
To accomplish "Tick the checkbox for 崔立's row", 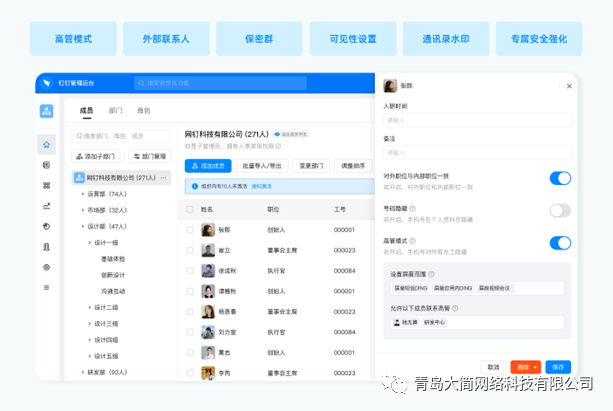I will [190, 250].
